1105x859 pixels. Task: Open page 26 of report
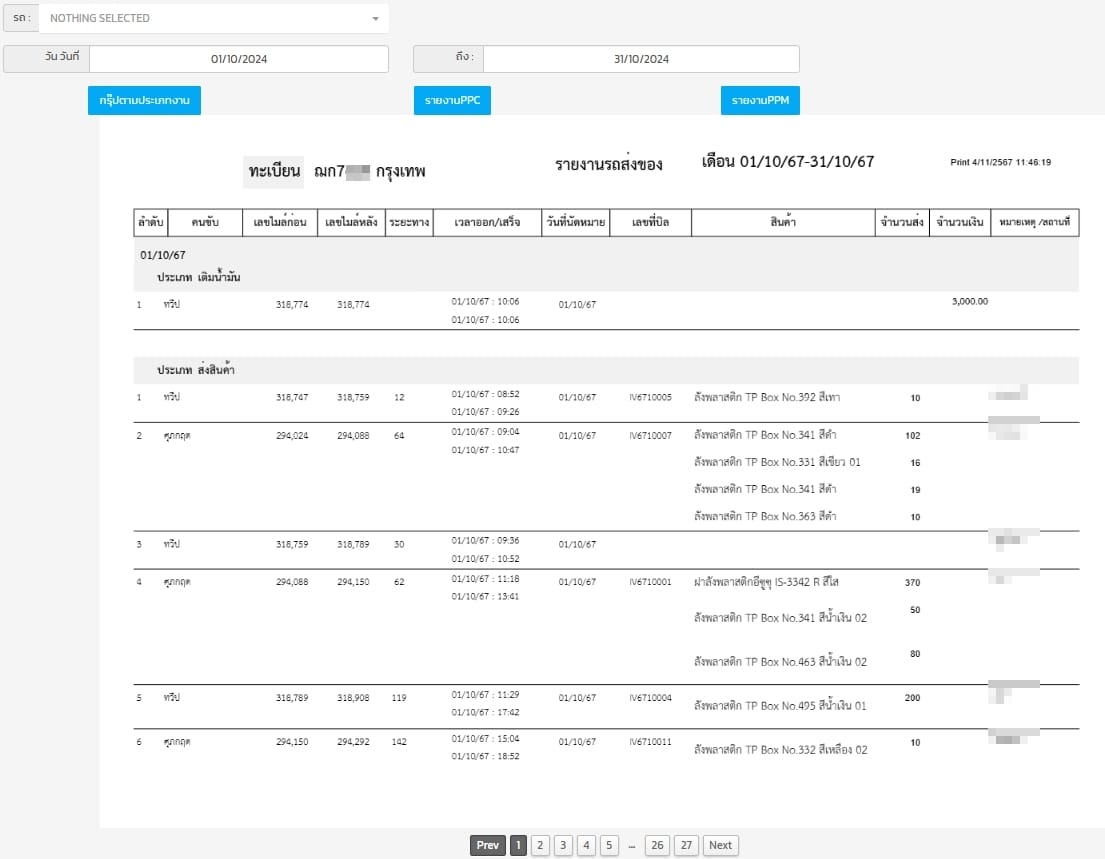(657, 845)
